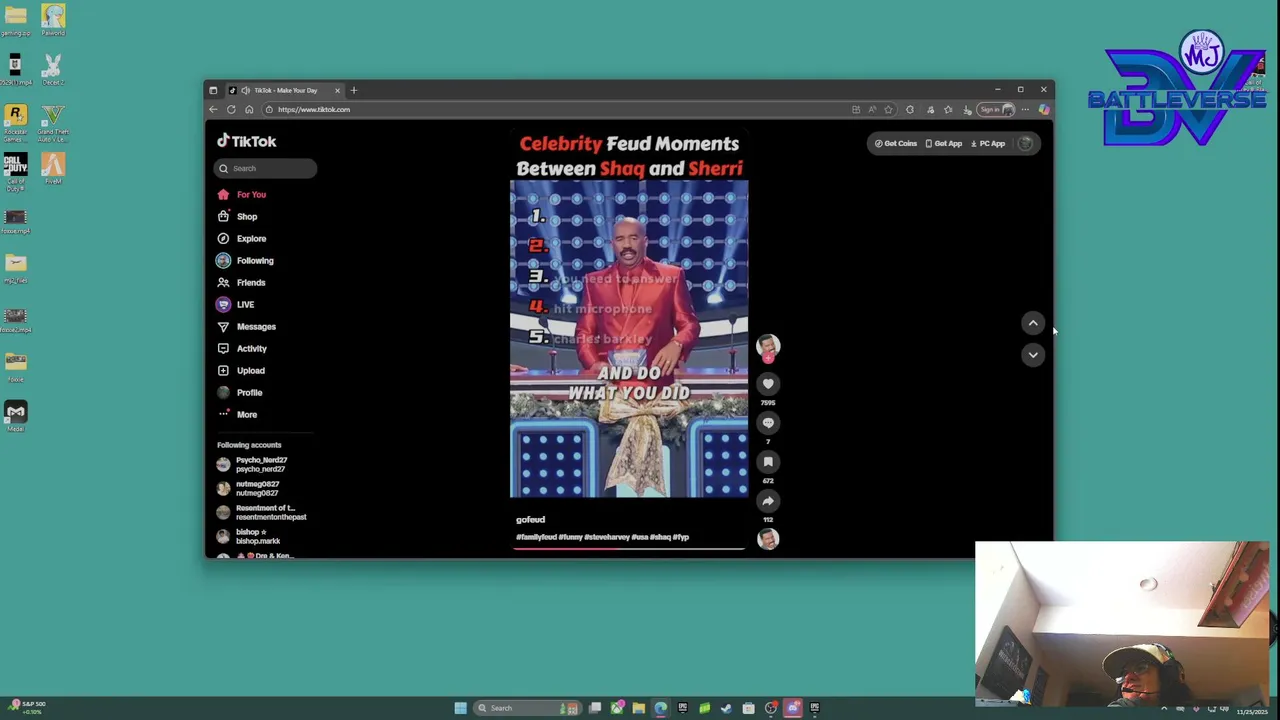Image resolution: width=1280 pixels, height=720 pixels.
Task: Click the URL address bar
Action: click(x=560, y=110)
